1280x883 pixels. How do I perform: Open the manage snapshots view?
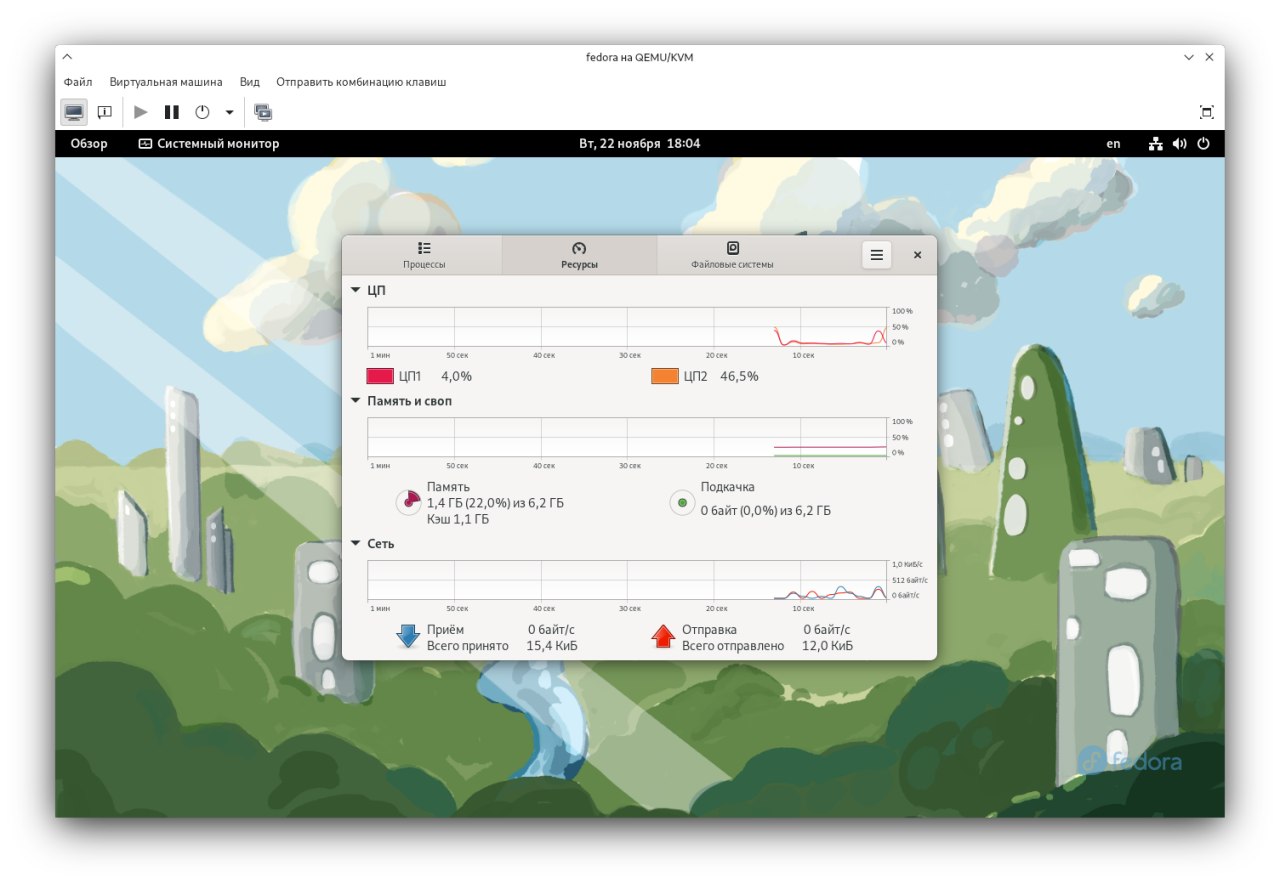tap(263, 112)
